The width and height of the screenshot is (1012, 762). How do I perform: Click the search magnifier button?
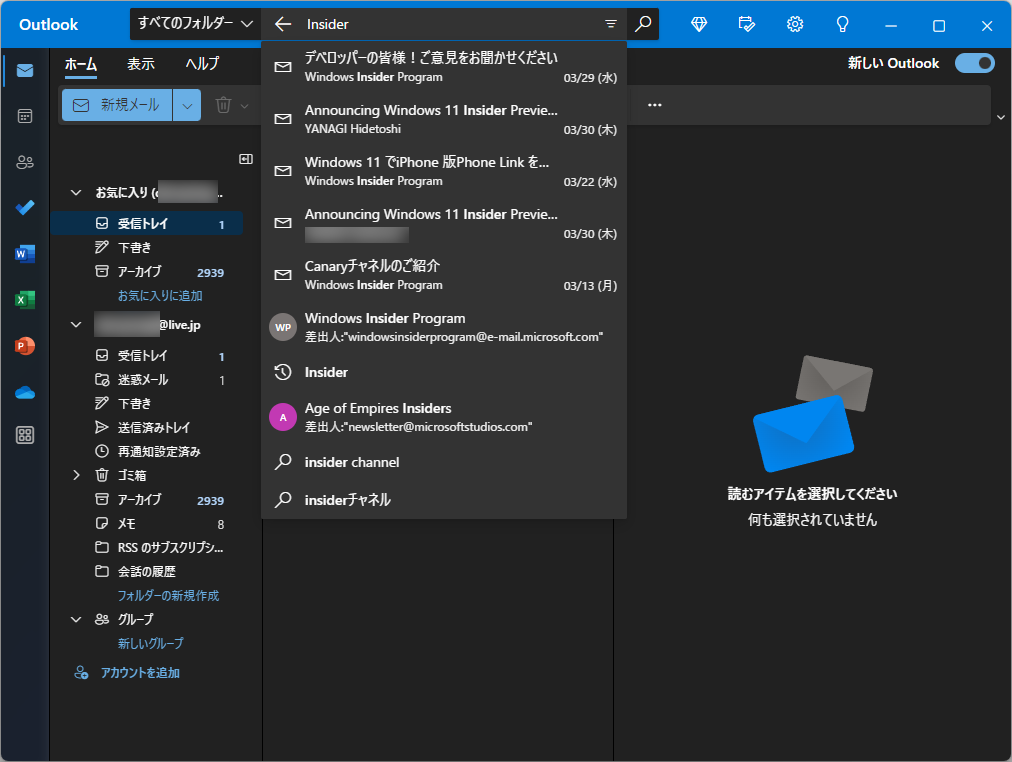coord(643,24)
